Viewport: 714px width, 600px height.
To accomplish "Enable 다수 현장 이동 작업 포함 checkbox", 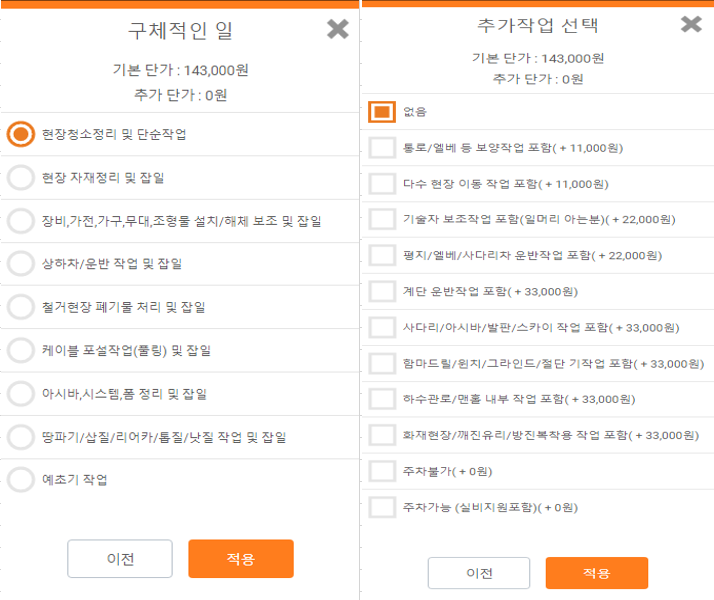I will 382,184.
